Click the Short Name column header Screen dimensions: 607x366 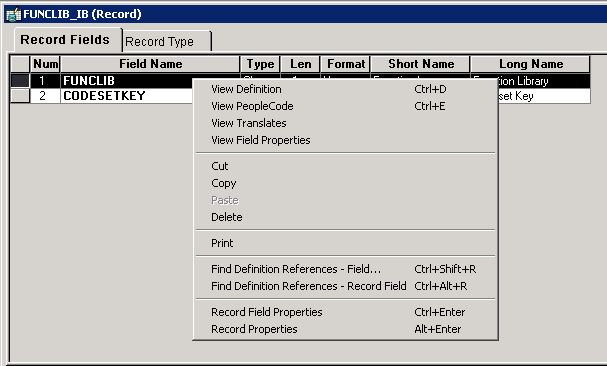(420, 64)
